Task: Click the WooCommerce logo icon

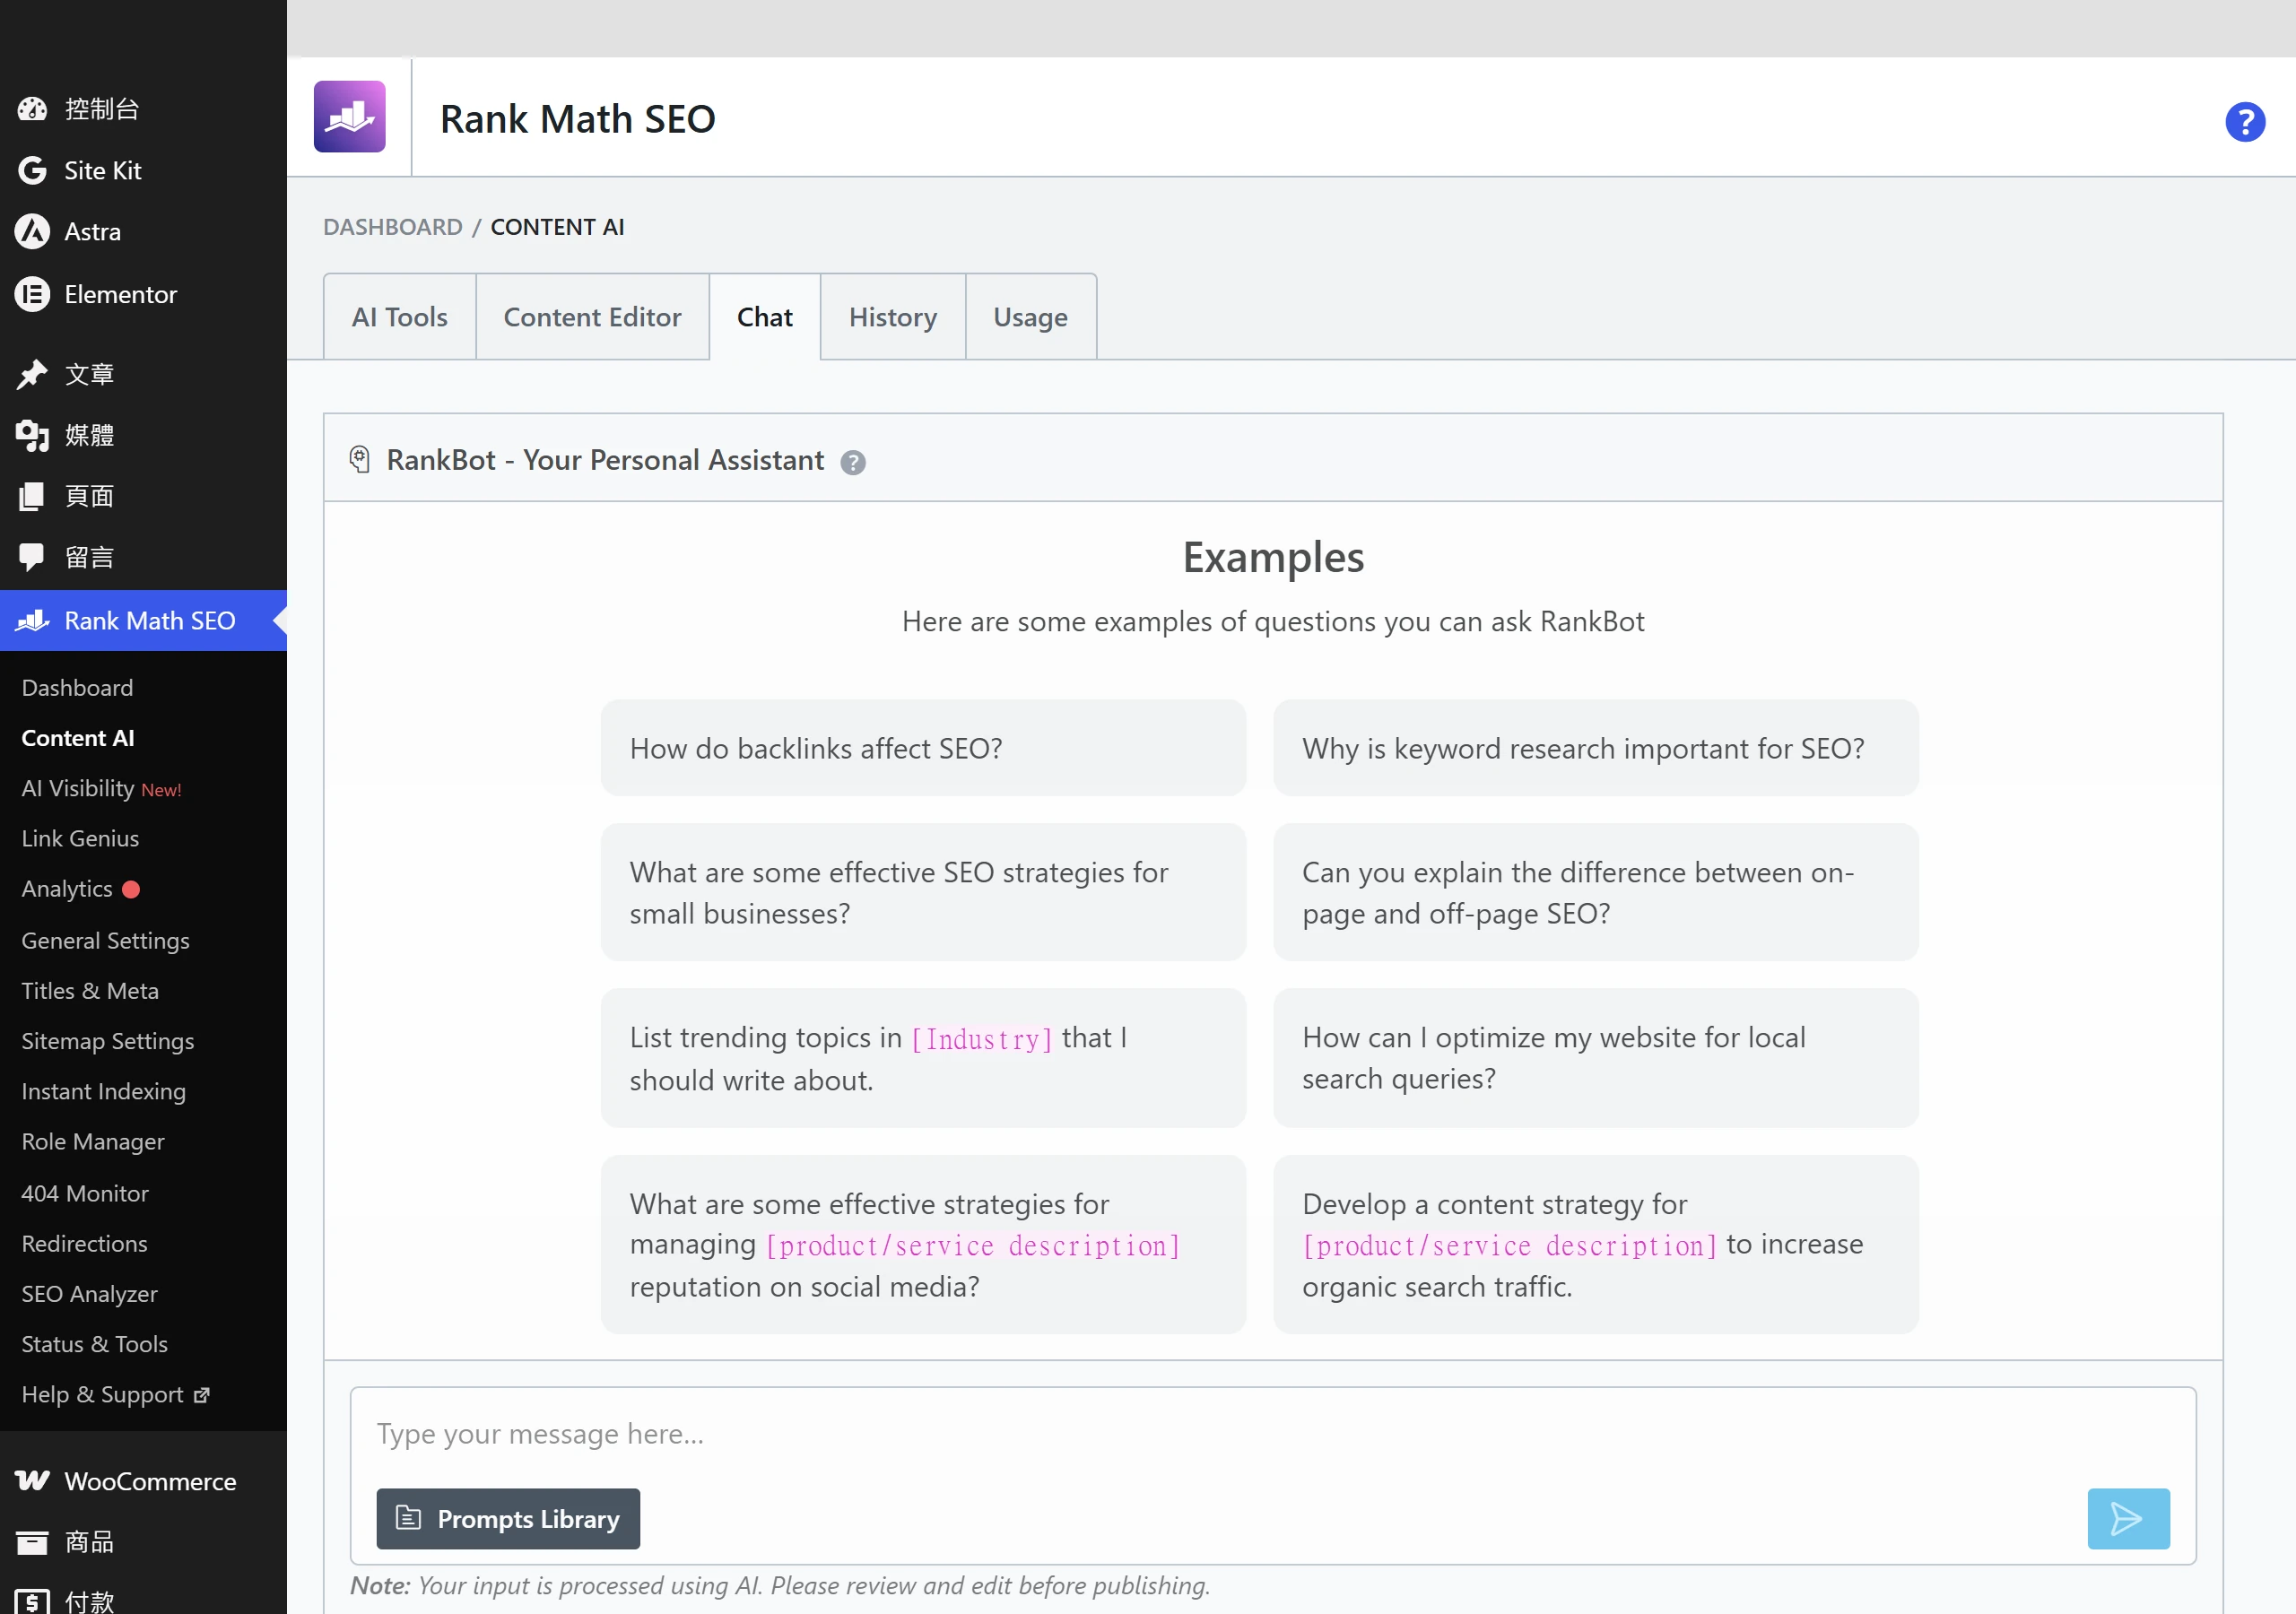Action: (32, 1480)
